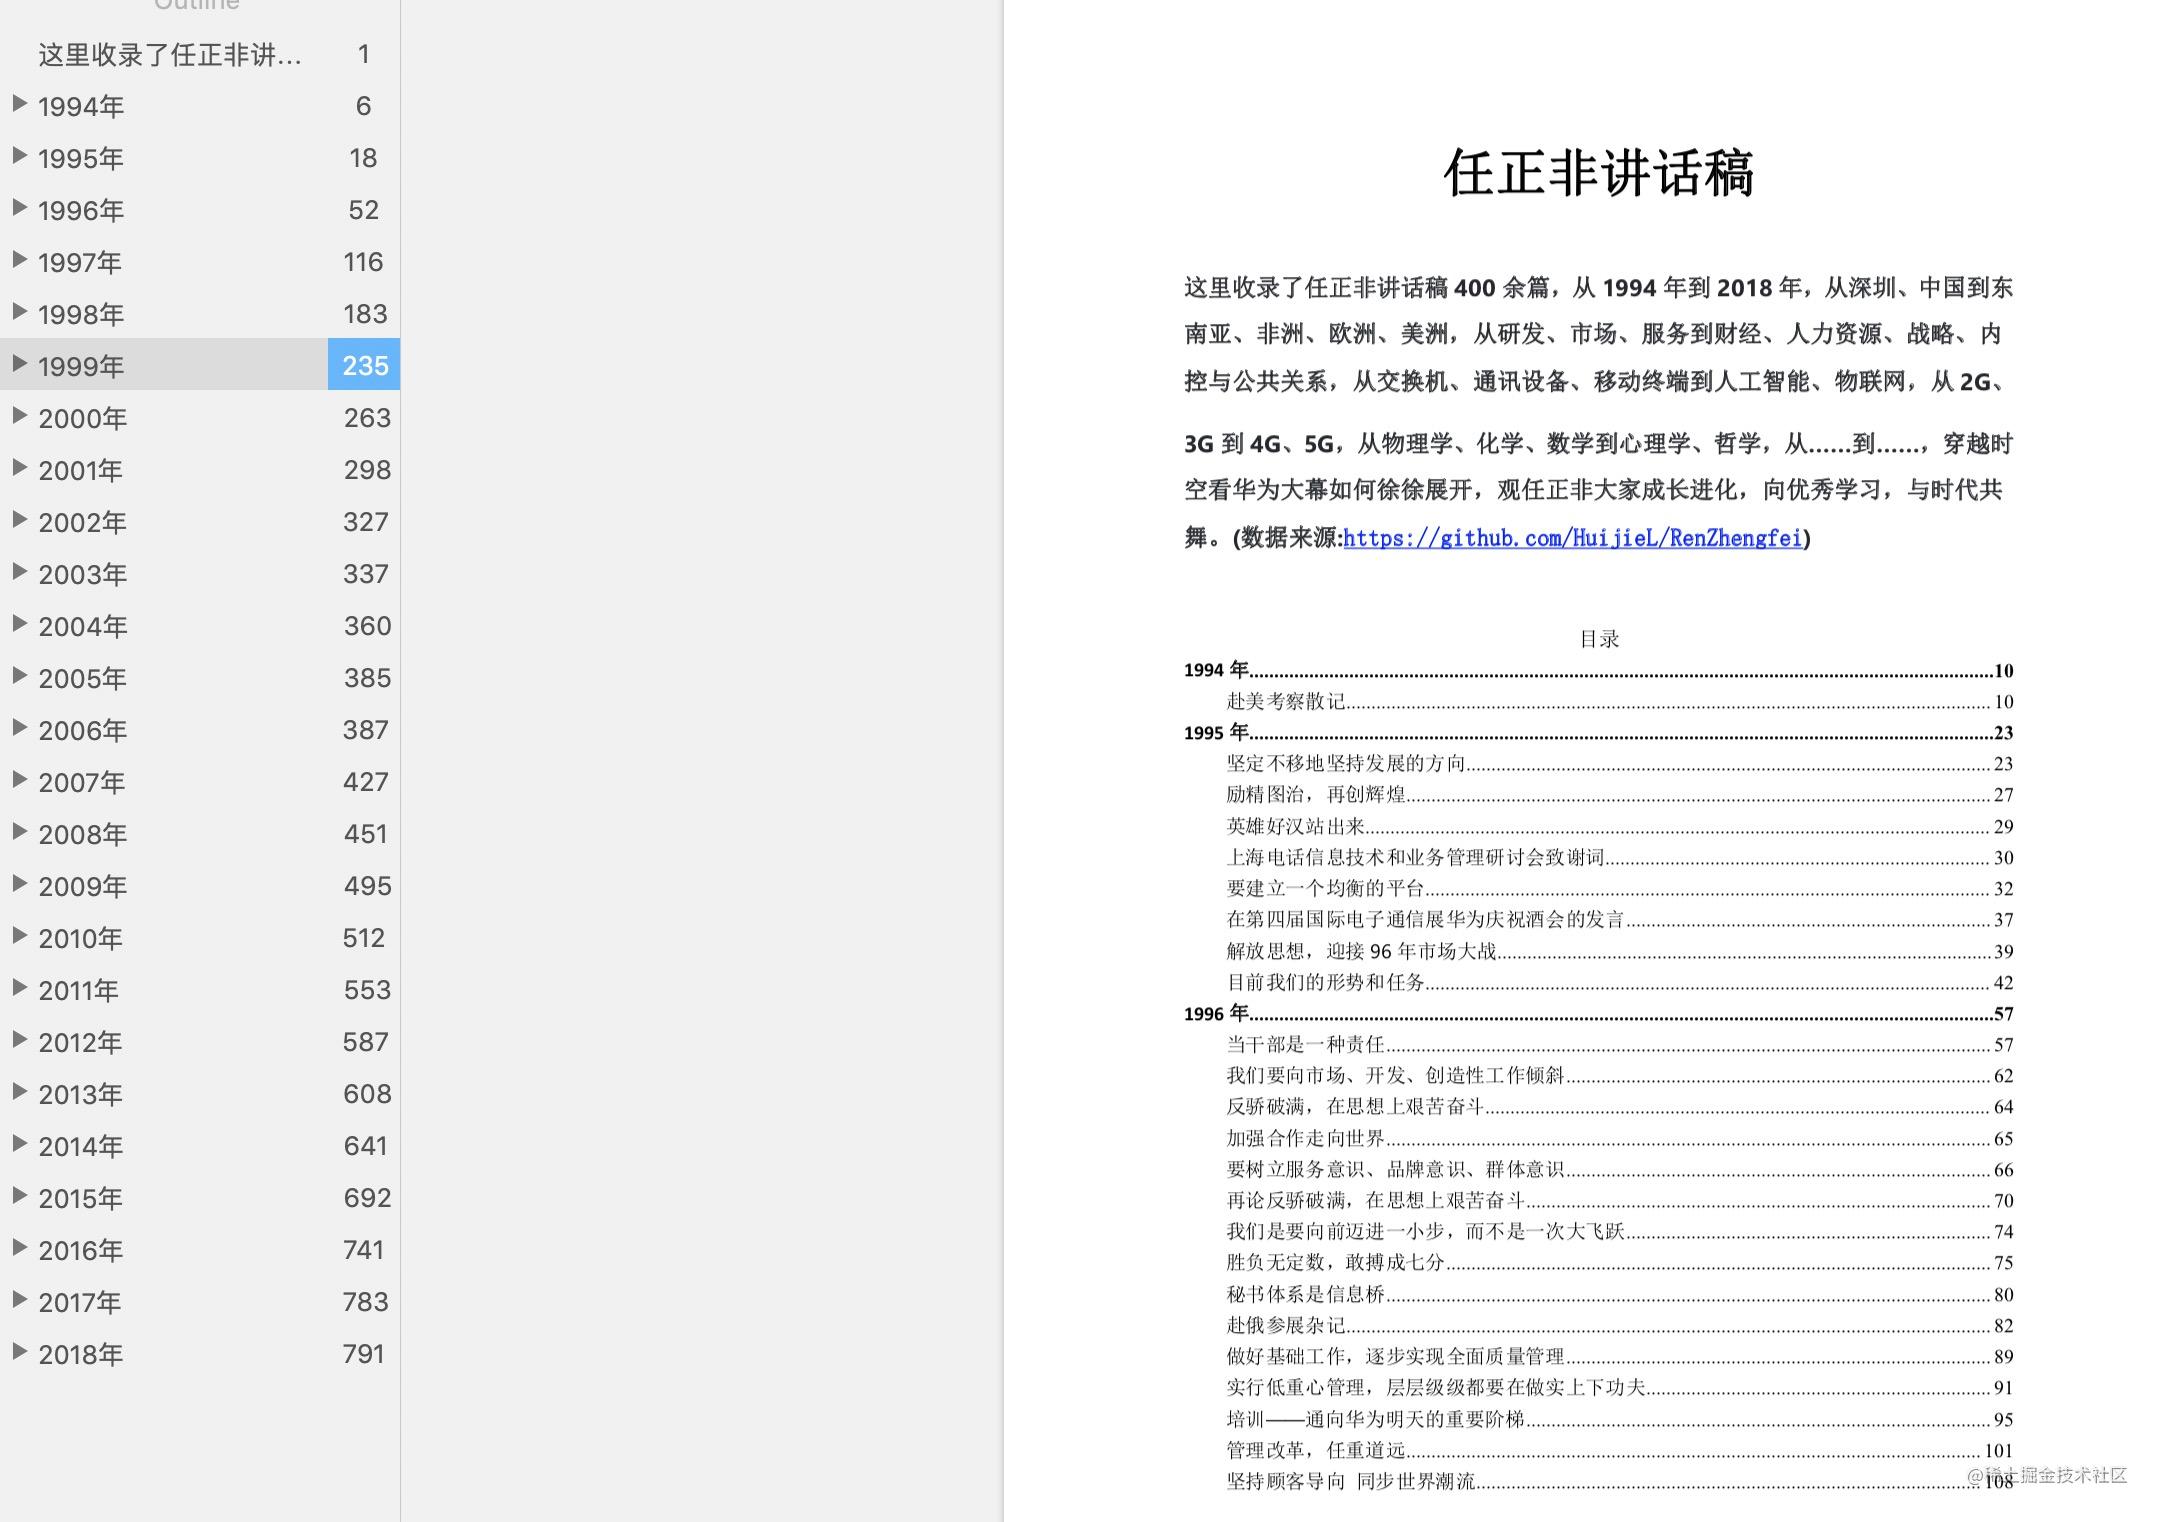
Task: Open TOC entry 目前我们的形势和任务
Action: coord(1619,982)
